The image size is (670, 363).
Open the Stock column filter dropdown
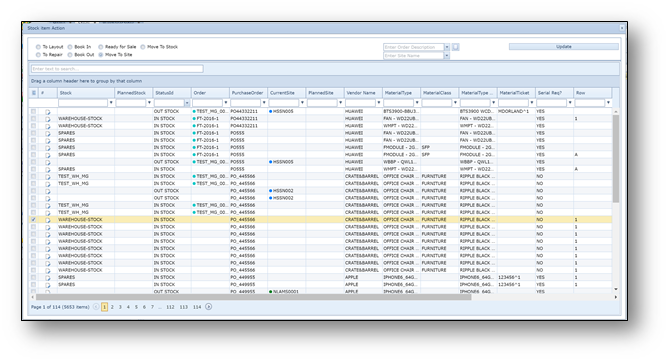[x=111, y=102]
